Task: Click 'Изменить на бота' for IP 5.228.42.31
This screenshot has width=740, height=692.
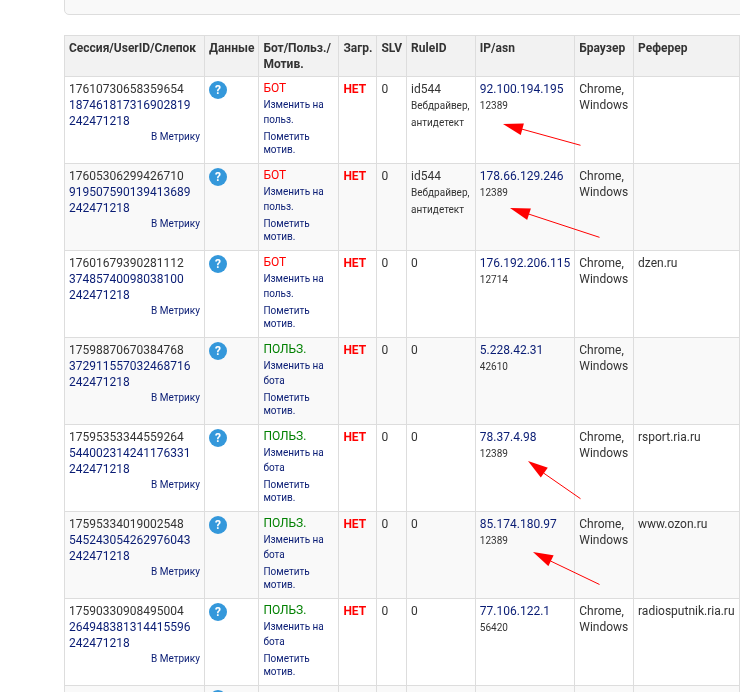Action: tap(293, 372)
